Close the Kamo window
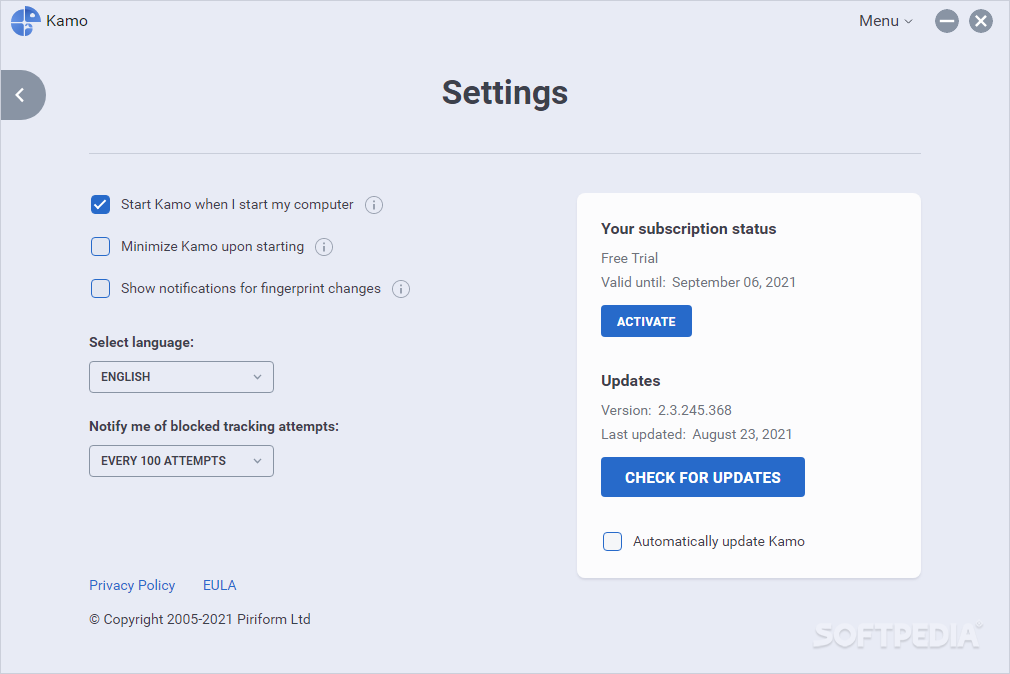1010x674 pixels. 980,21
